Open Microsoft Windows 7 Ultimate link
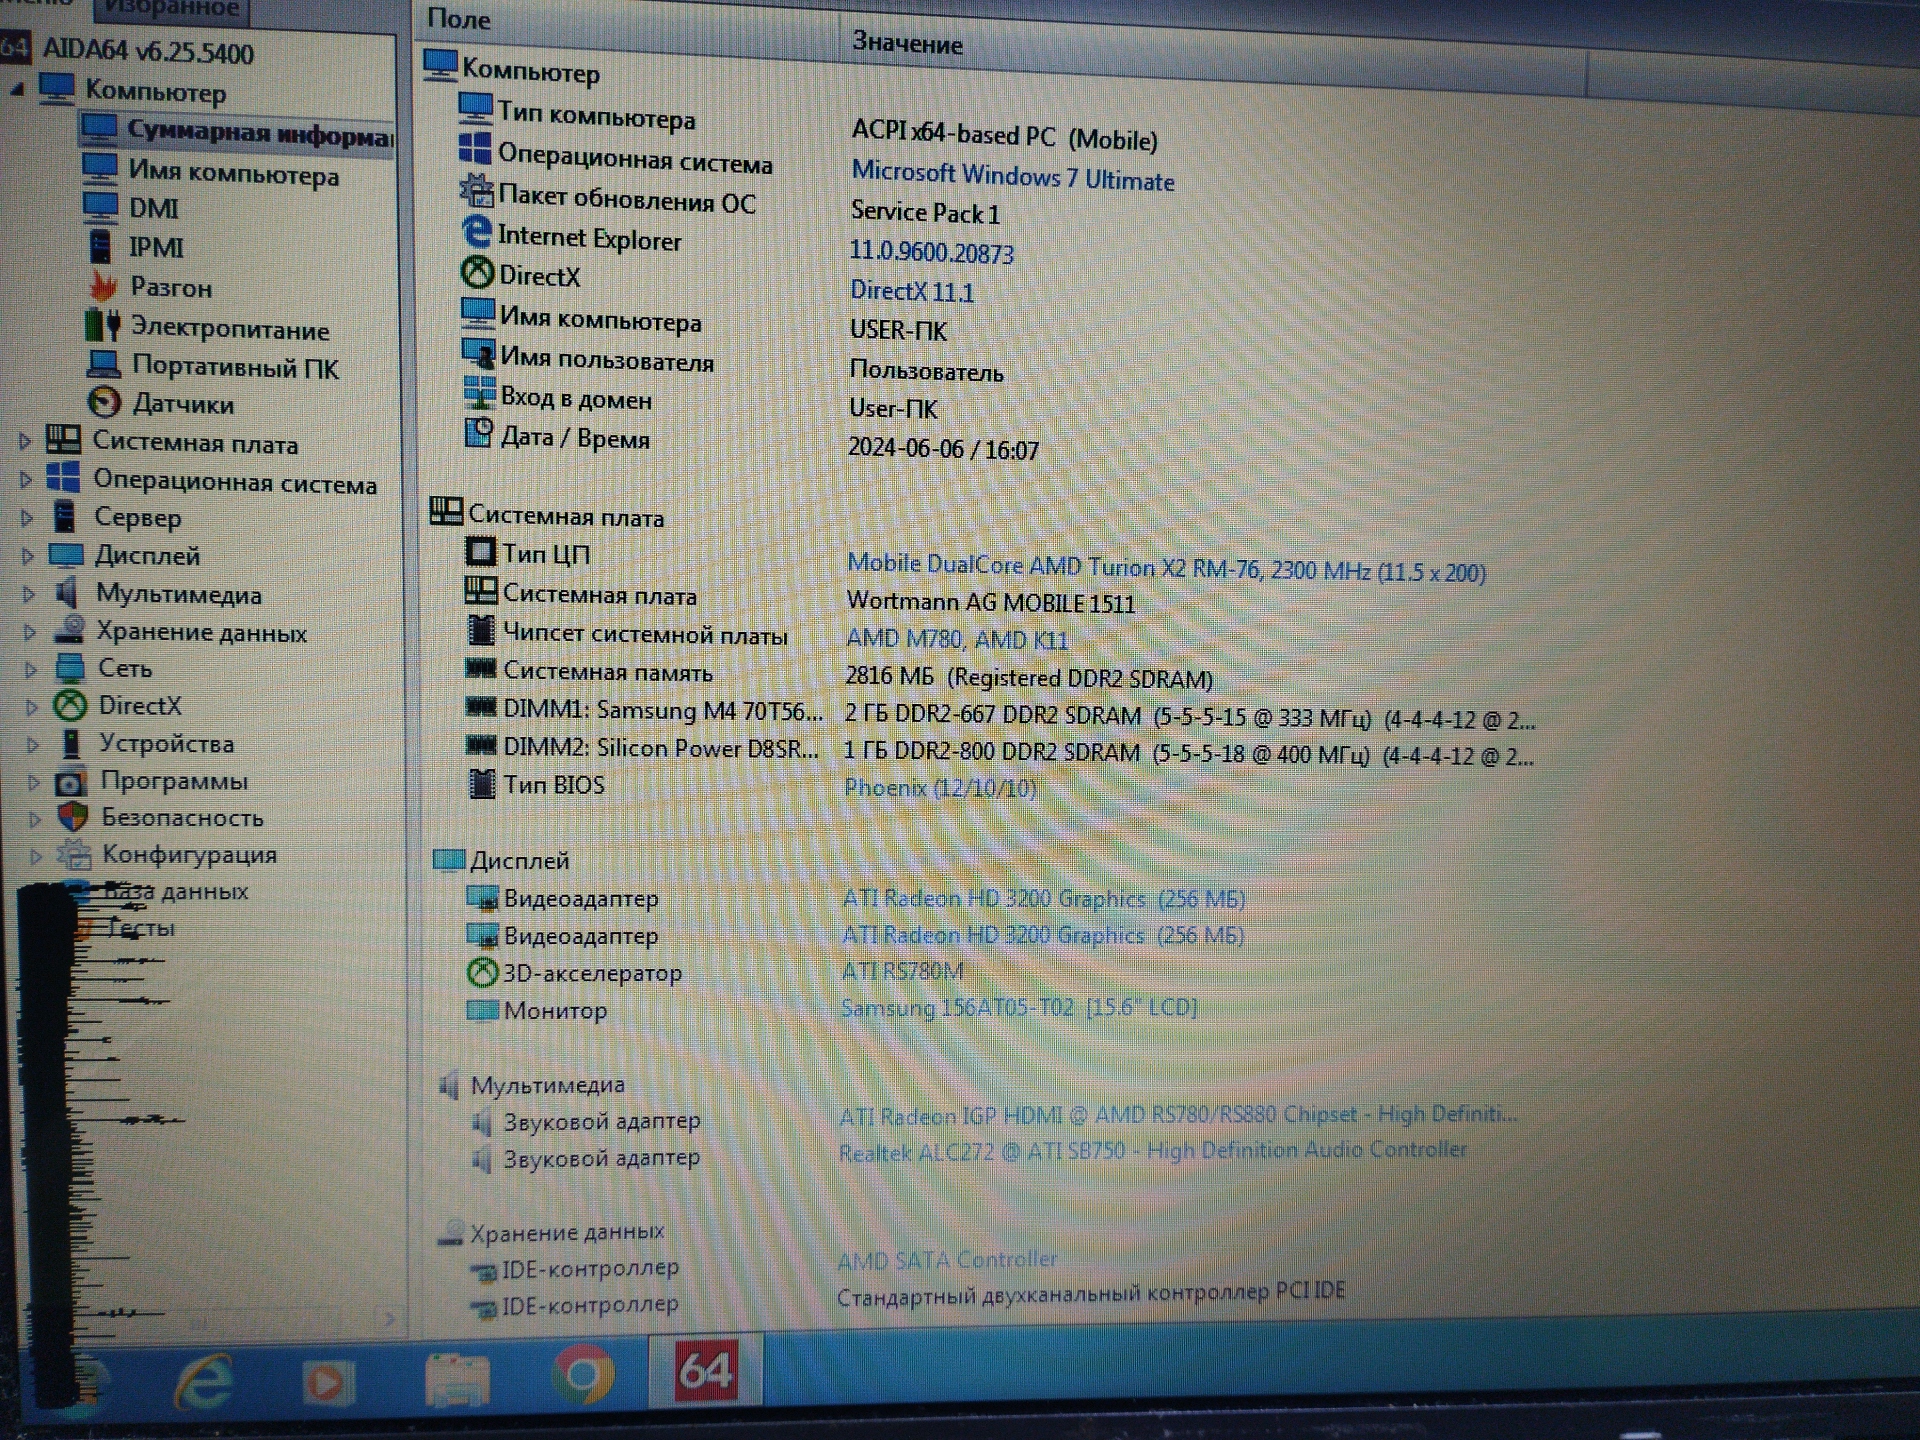The width and height of the screenshot is (1920, 1440). (1012, 176)
